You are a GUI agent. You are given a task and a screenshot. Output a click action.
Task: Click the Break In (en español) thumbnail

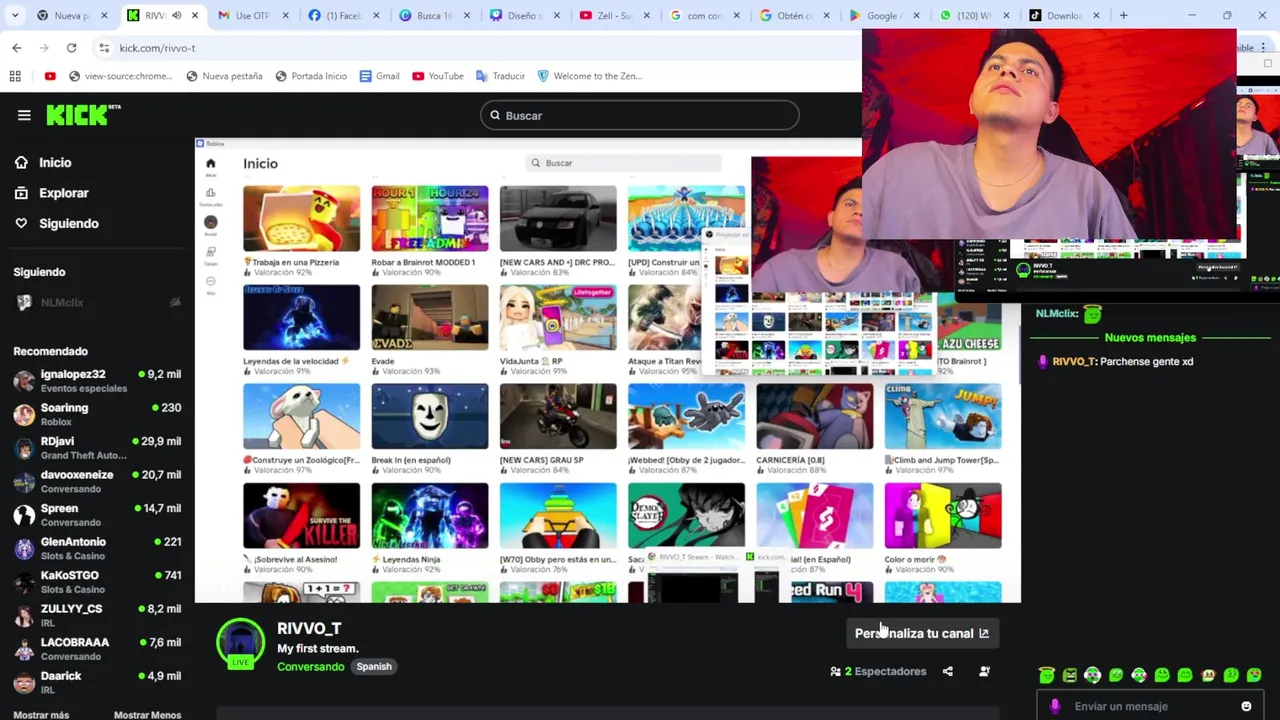(x=430, y=416)
